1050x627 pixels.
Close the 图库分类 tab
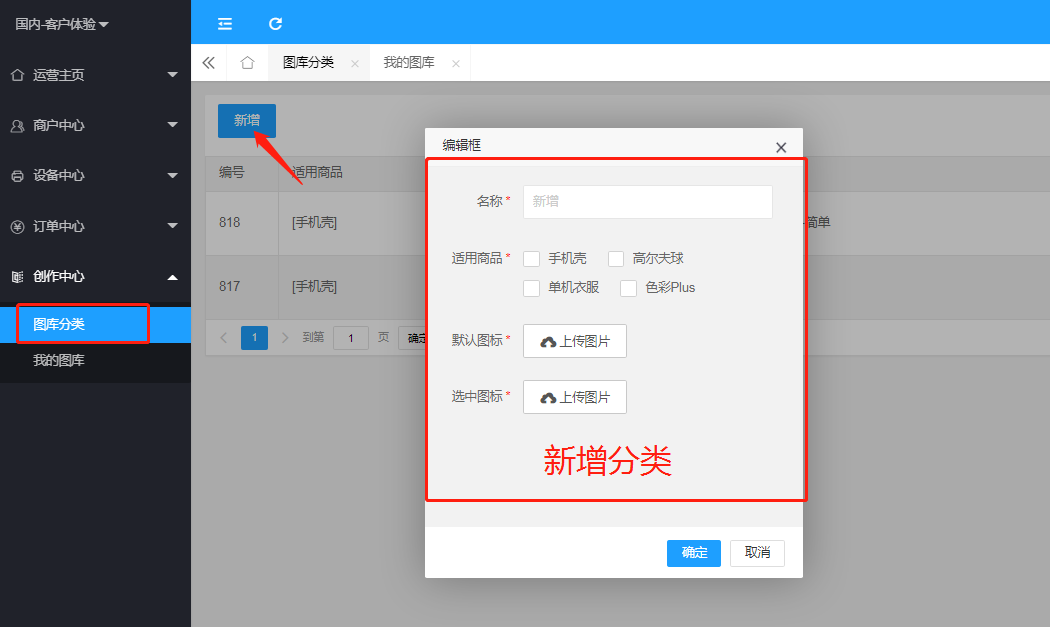click(355, 64)
